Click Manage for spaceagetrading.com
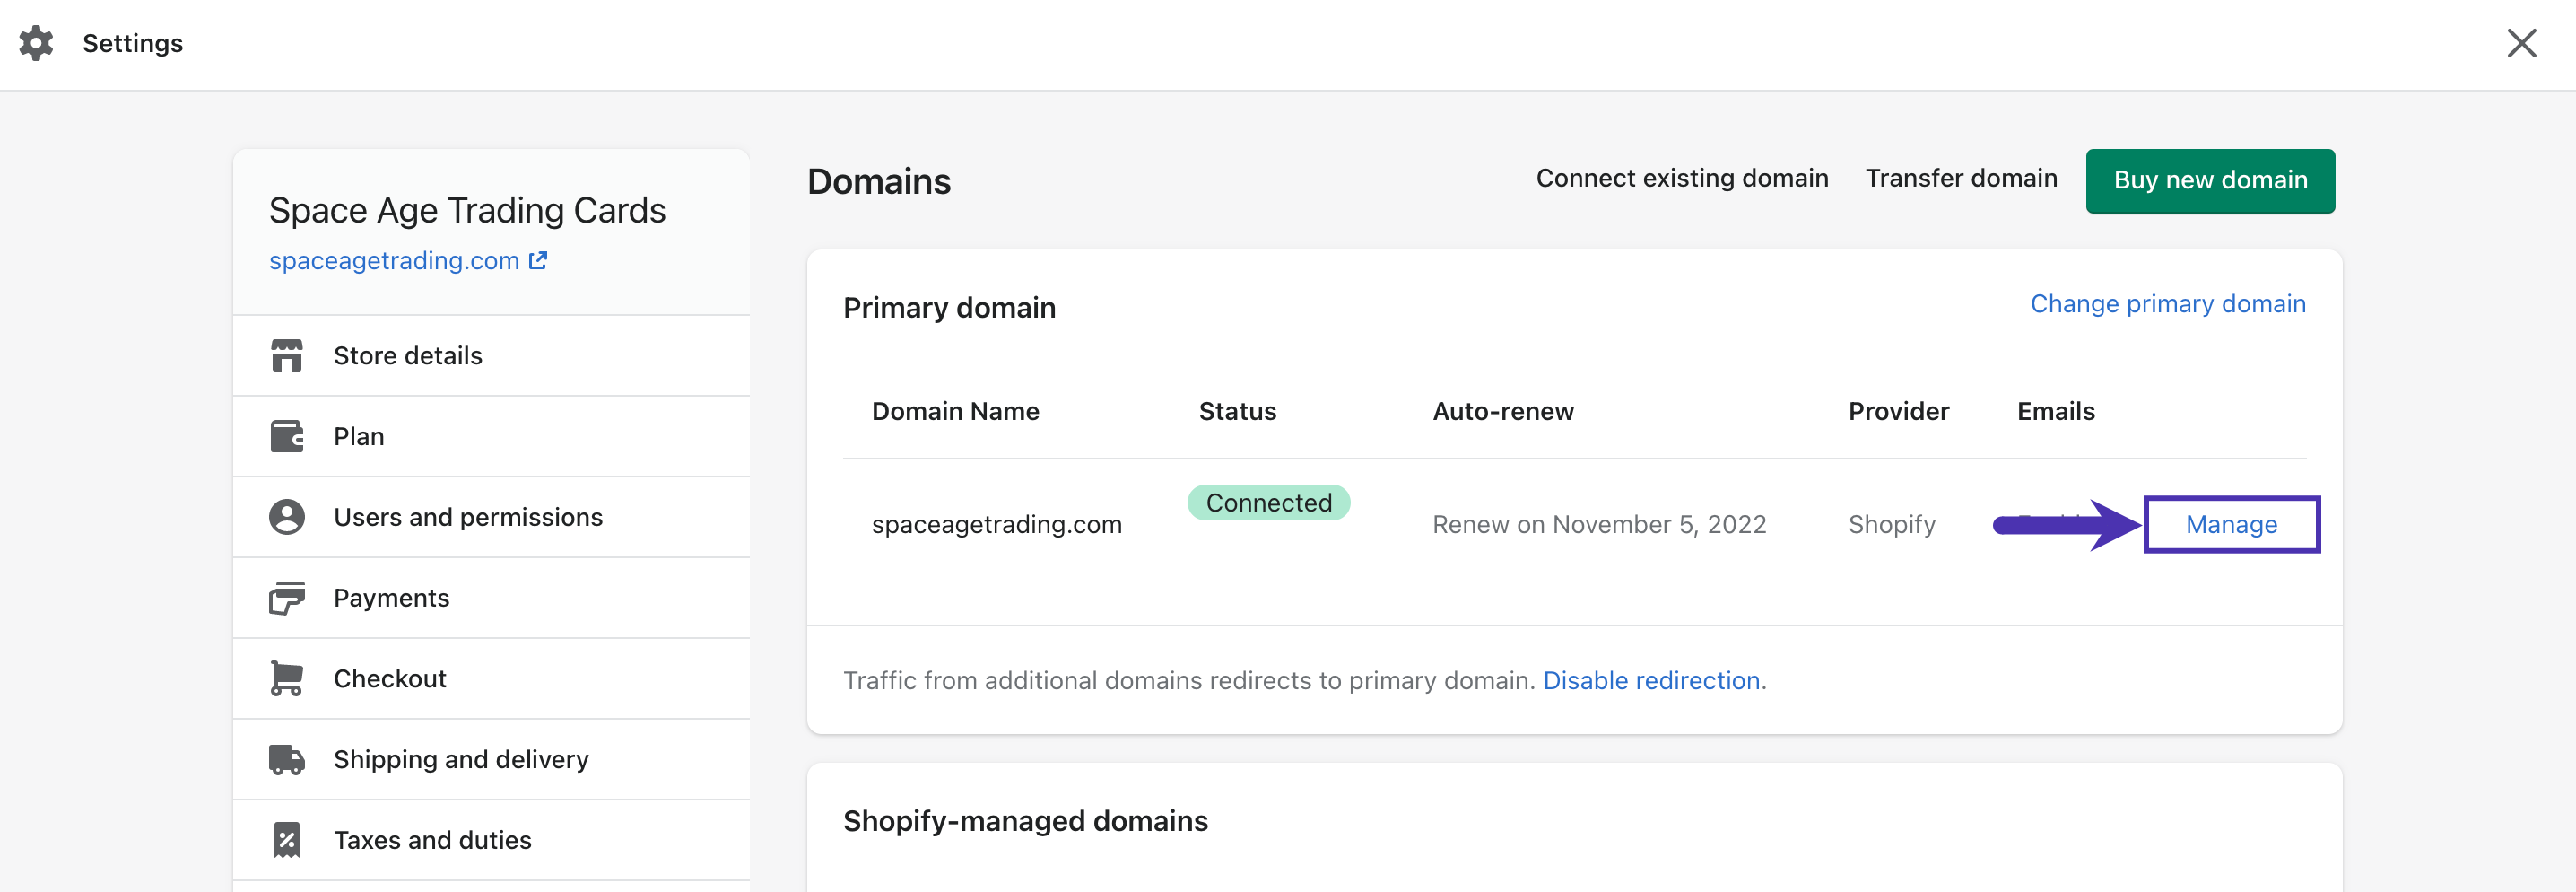The width and height of the screenshot is (2576, 892). click(2231, 524)
